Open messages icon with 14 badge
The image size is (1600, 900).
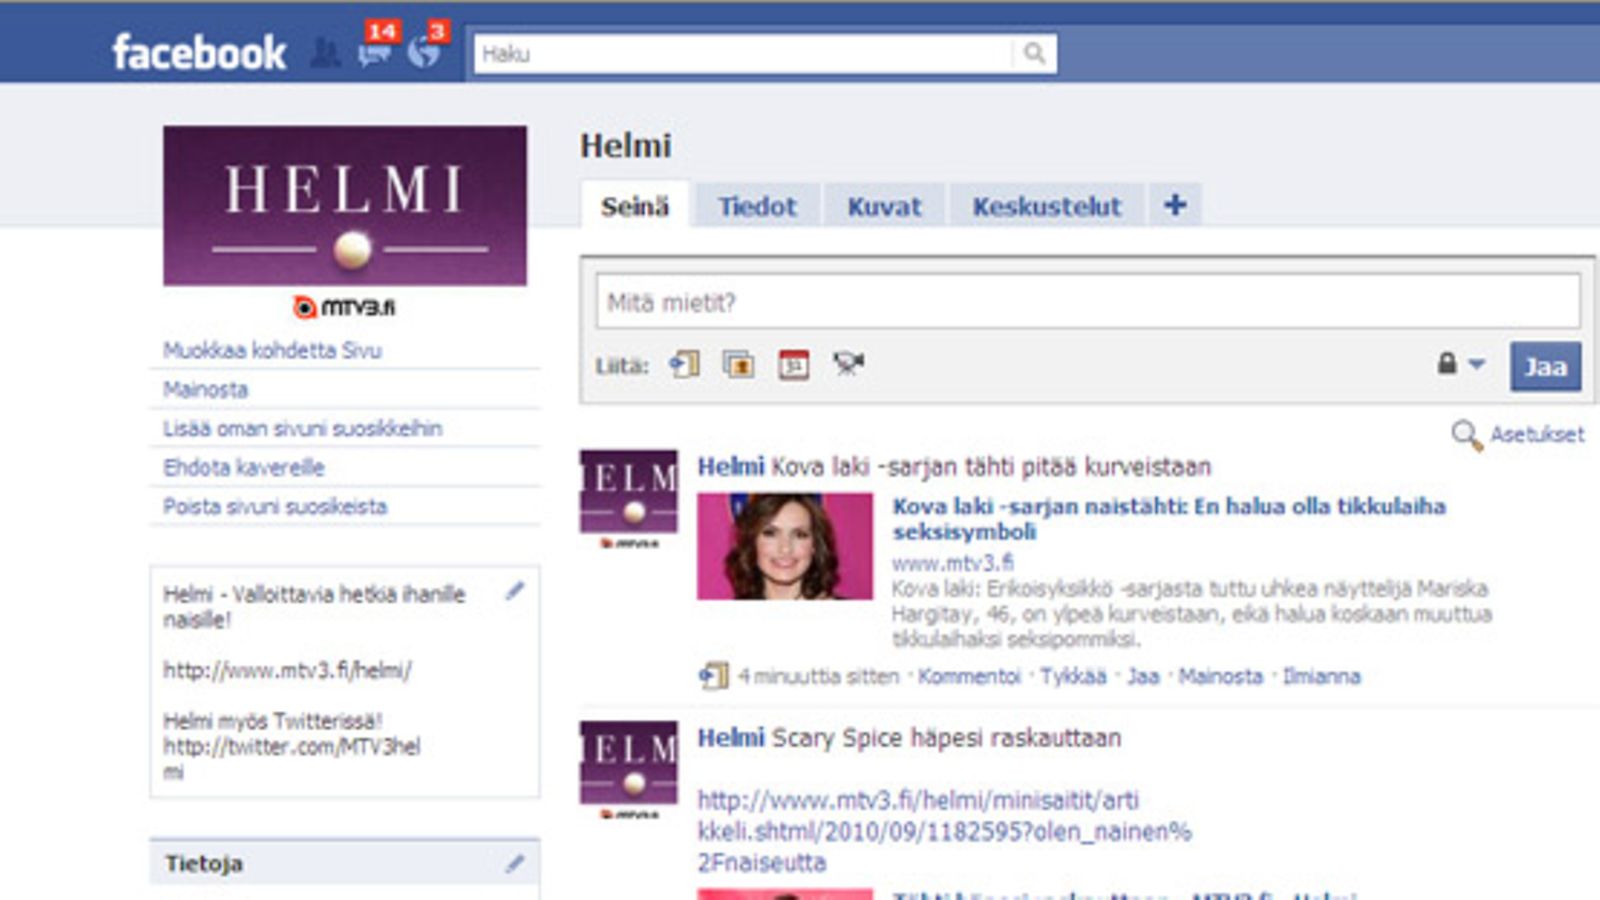[375, 52]
